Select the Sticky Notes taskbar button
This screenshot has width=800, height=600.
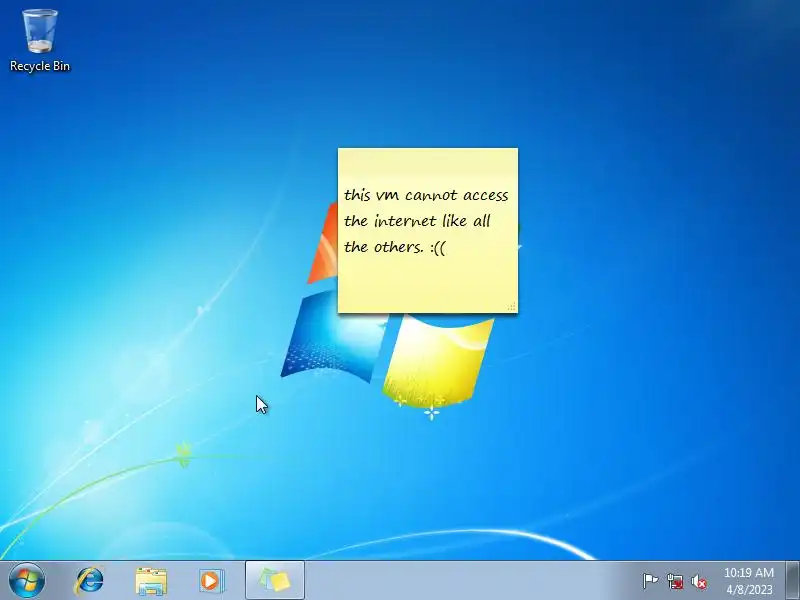tap(274, 580)
